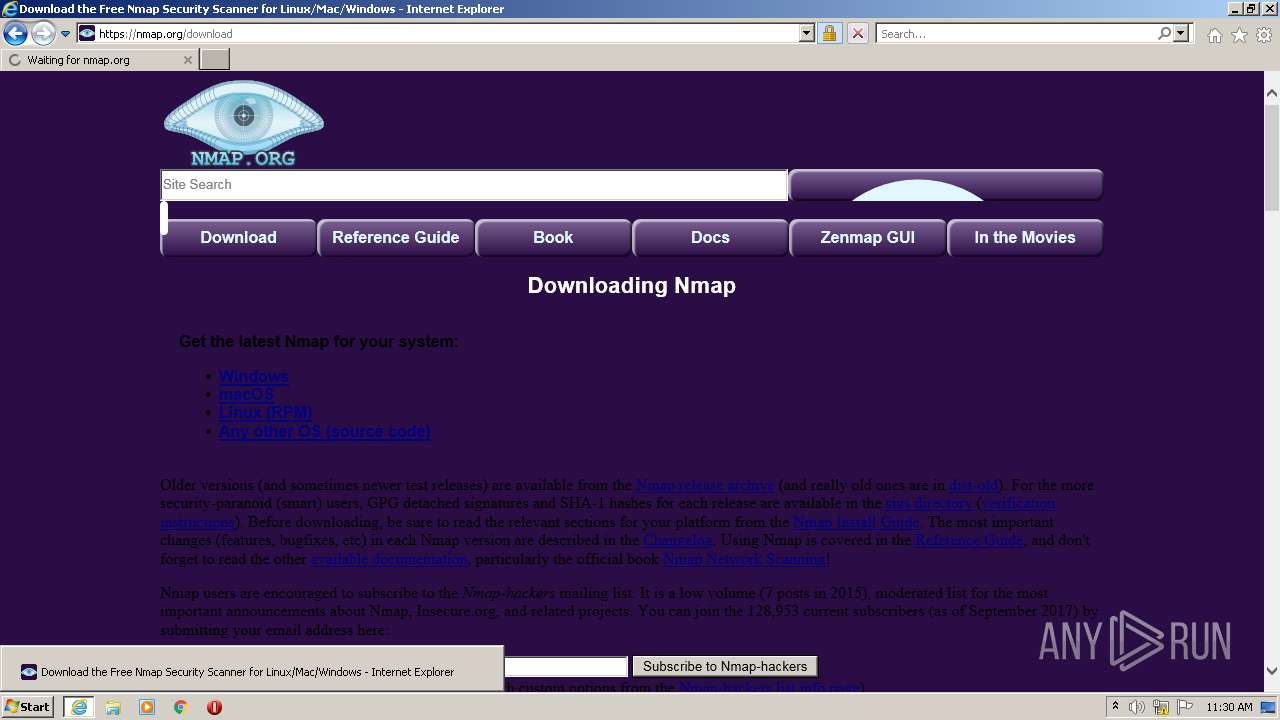Click the Nmap.org eye logo
Image resolution: width=1280 pixels, height=720 pixels.
pyautogui.click(x=244, y=123)
